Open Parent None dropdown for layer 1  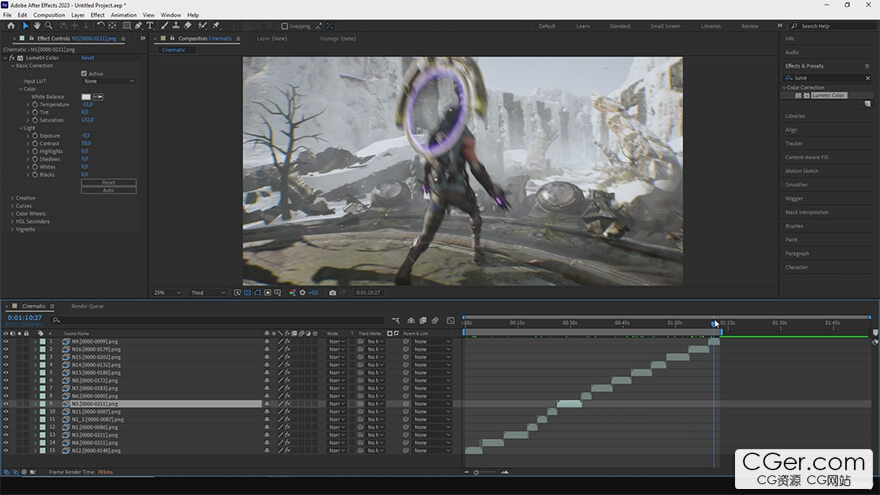[x=432, y=341]
